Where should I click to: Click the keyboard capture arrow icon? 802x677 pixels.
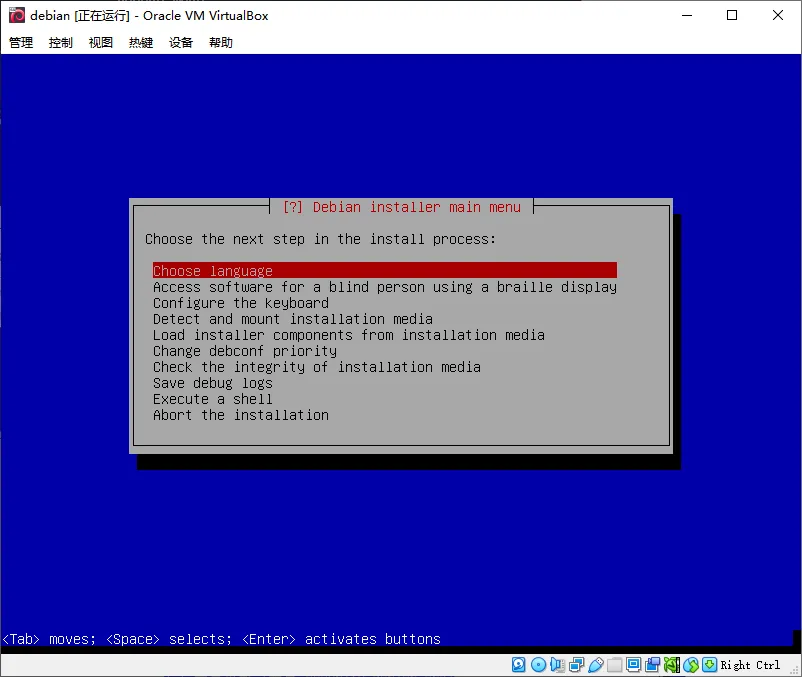[709, 665]
